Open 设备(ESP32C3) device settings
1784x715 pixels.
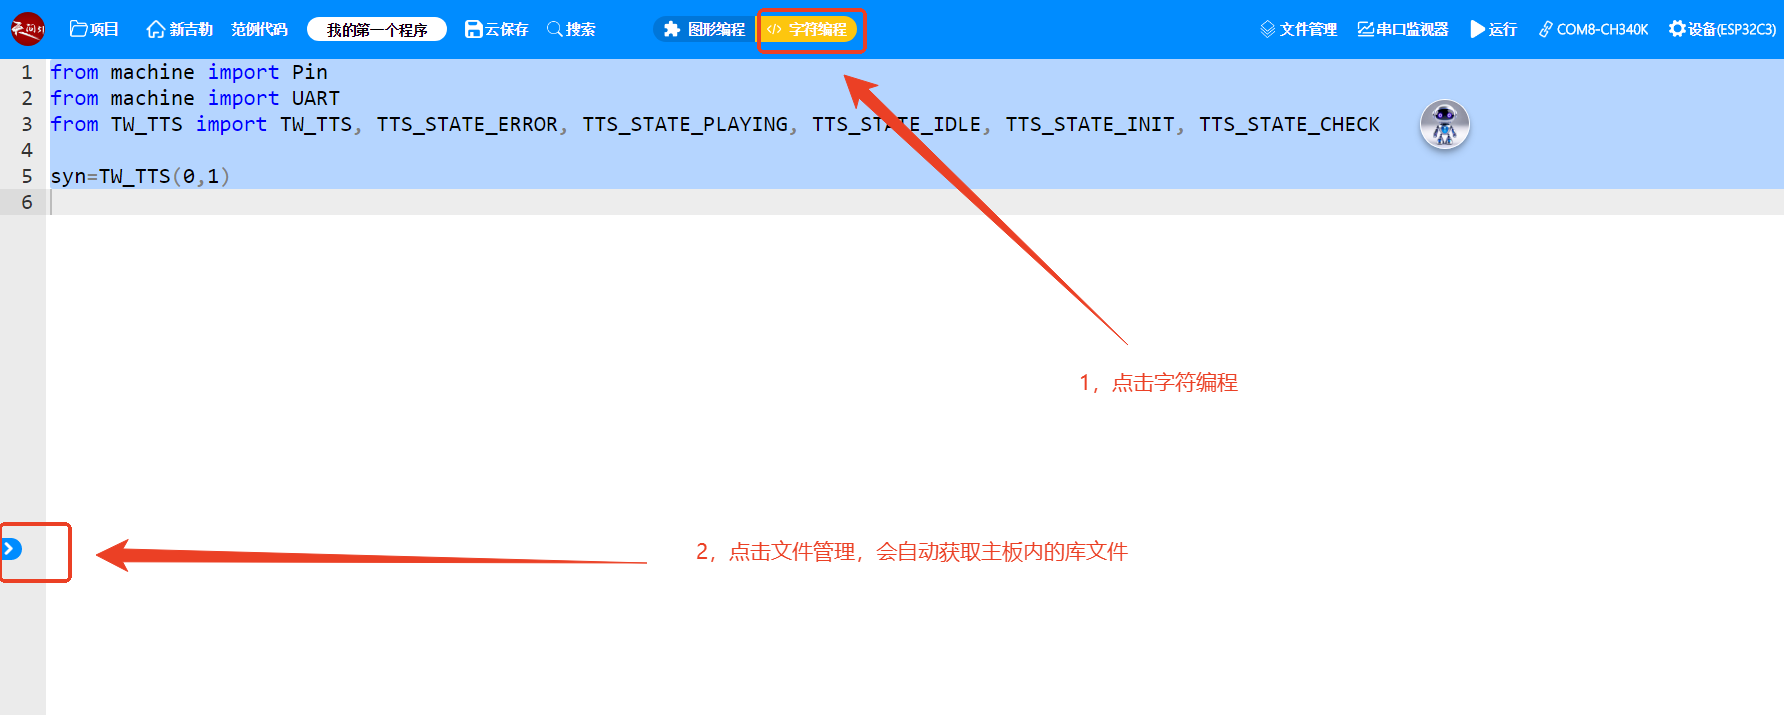tap(1722, 29)
